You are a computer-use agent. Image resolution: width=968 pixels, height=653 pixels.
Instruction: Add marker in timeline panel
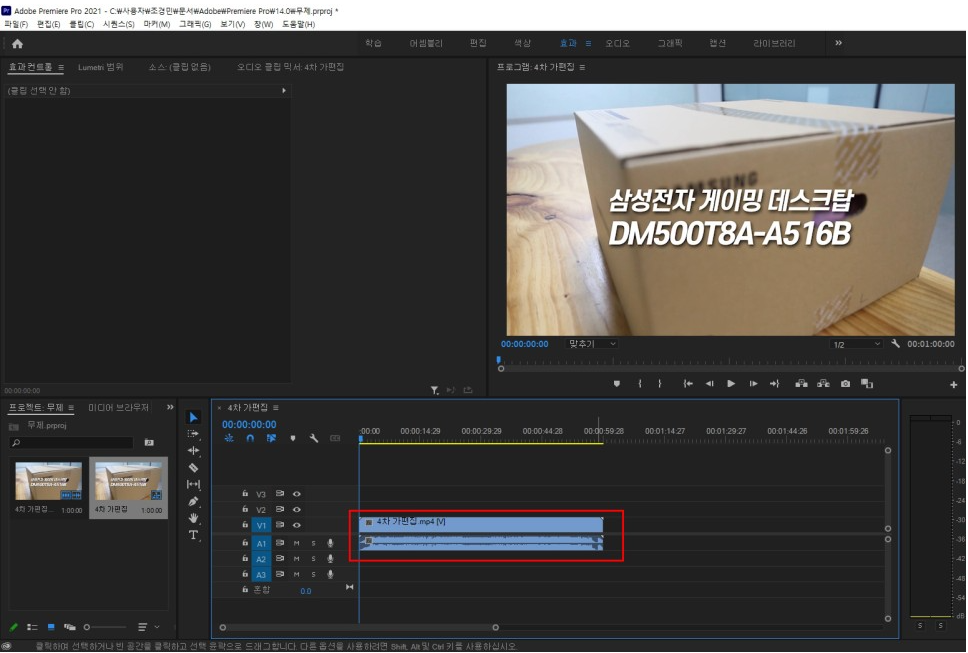coord(293,438)
